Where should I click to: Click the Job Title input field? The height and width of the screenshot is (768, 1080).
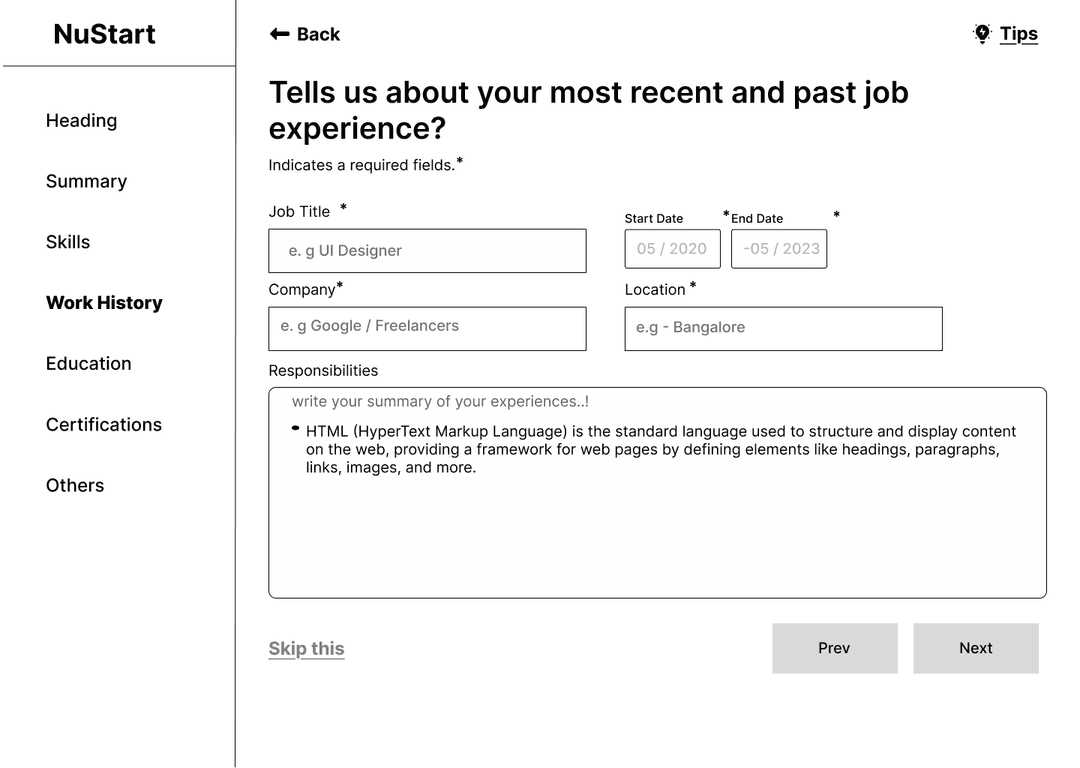tap(427, 251)
